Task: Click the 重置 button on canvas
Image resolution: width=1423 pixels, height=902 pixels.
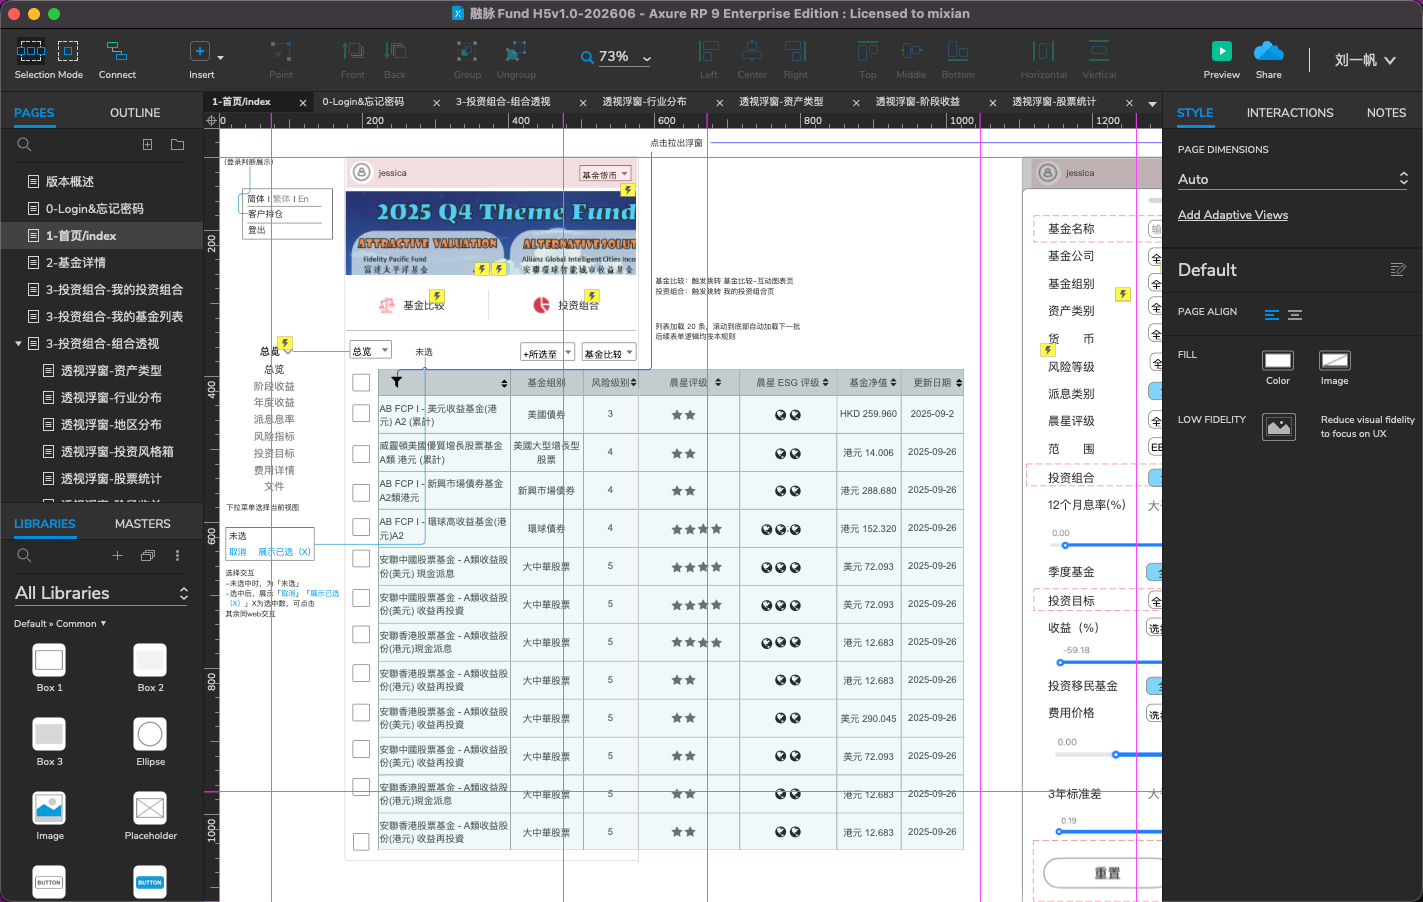Action: coord(1103,873)
